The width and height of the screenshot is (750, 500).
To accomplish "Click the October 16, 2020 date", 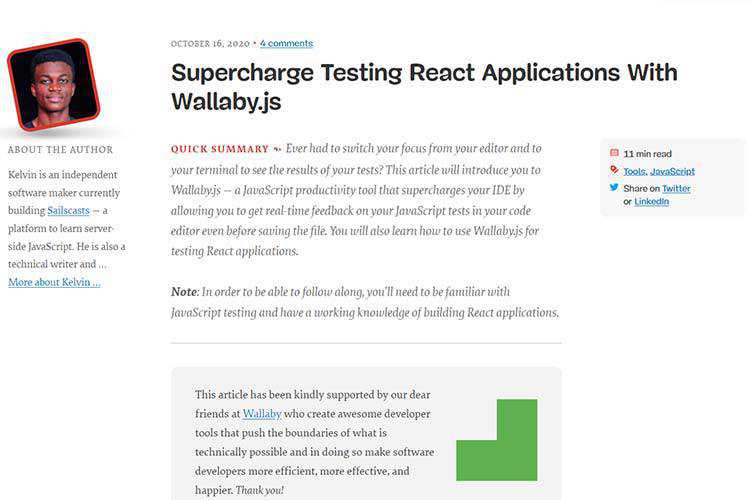I will coord(210,44).
